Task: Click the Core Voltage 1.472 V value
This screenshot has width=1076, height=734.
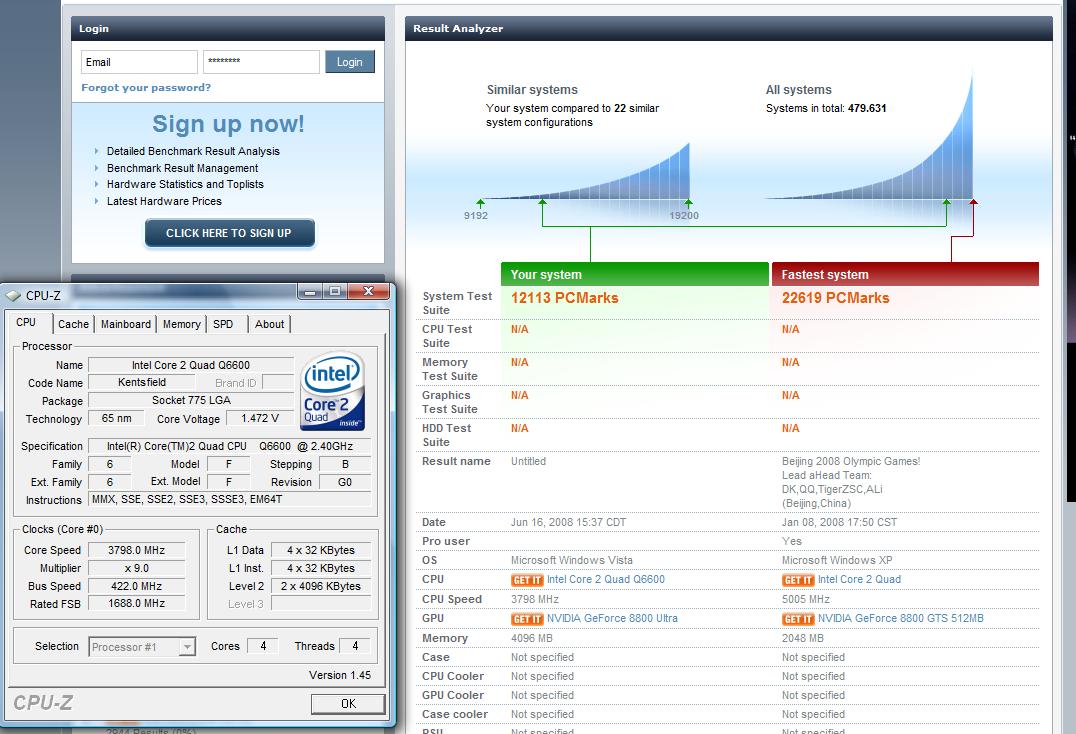Action: [260, 418]
